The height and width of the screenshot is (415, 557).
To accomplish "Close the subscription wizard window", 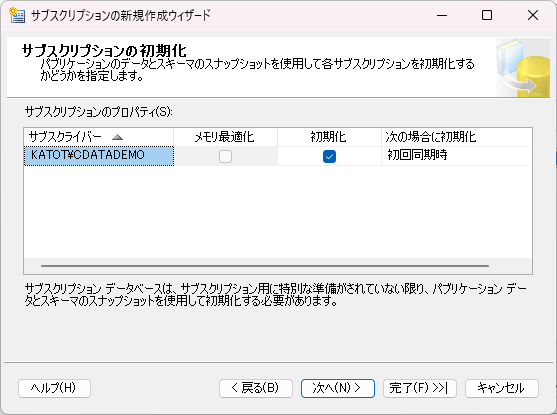I will (x=533, y=15).
